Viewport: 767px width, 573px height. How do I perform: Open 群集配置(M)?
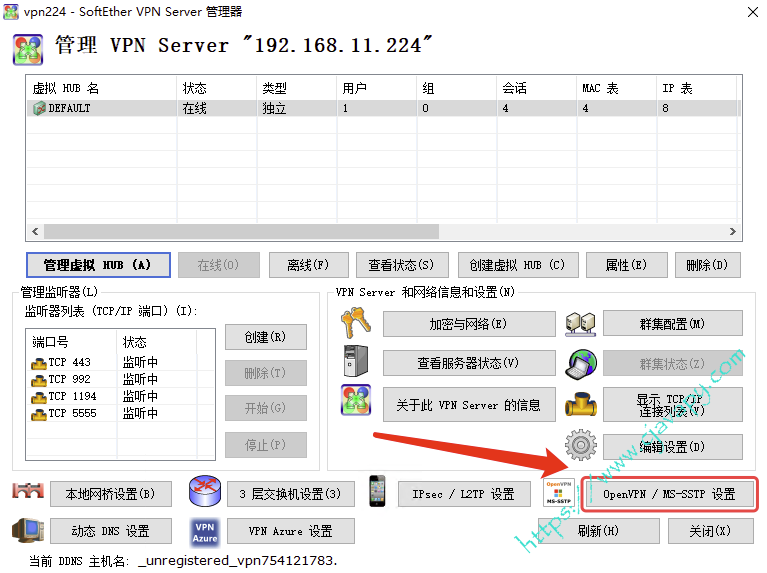tap(673, 323)
